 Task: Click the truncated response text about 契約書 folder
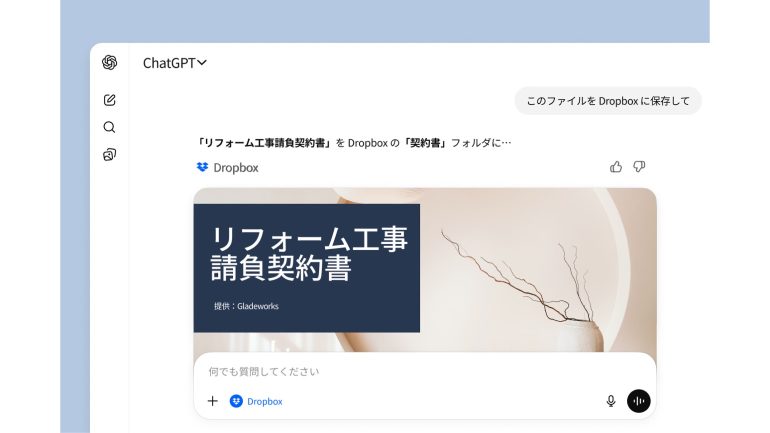tap(354, 143)
